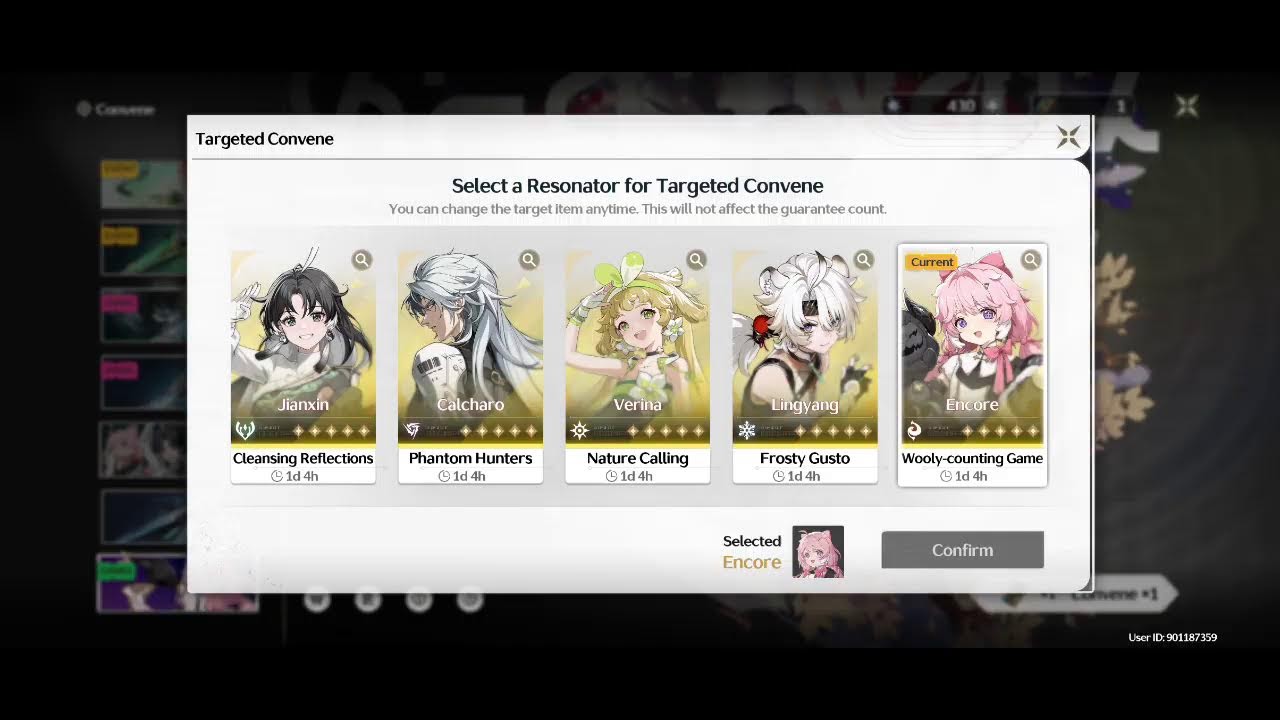
Task: Click the selected Encore portrait thumbnail
Action: [x=818, y=552]
